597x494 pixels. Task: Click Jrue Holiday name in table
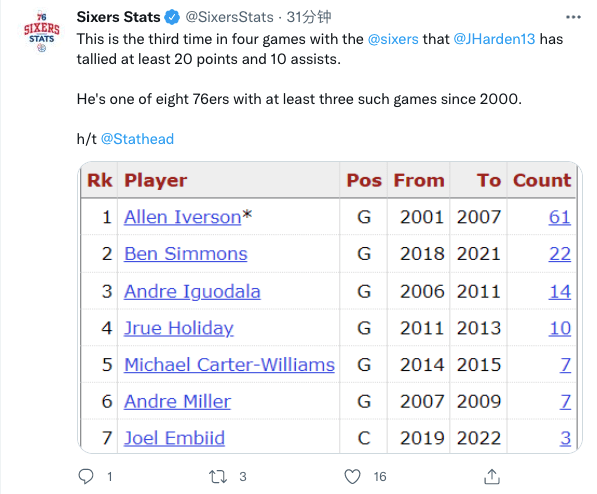(x=179, y=328)
